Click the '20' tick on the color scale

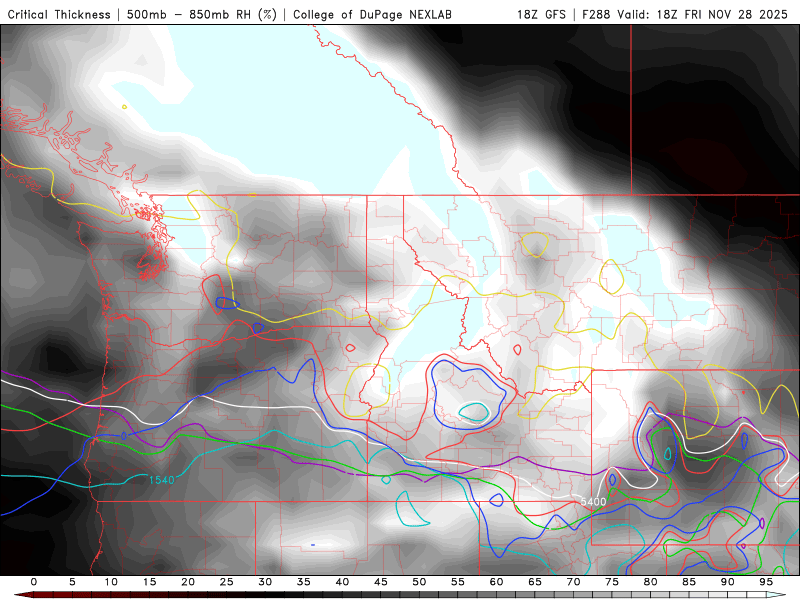pyautogui.click(x=188, y=582)
